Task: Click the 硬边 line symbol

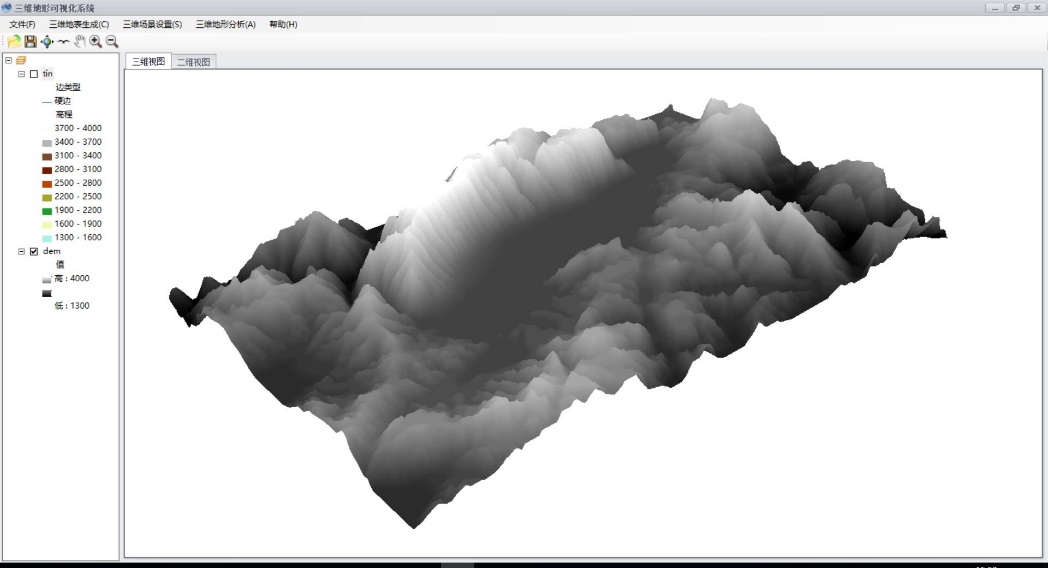Action: point(47,102)
